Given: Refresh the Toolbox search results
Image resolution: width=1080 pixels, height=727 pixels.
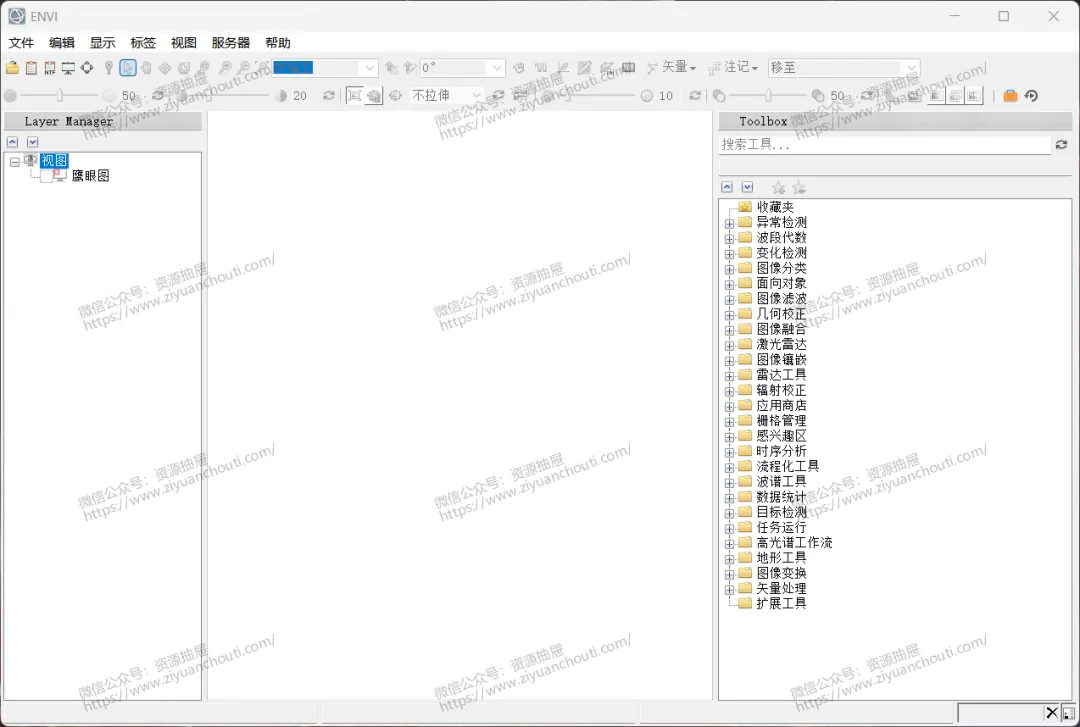Looking at the screenshot, I should (1061, 145).
